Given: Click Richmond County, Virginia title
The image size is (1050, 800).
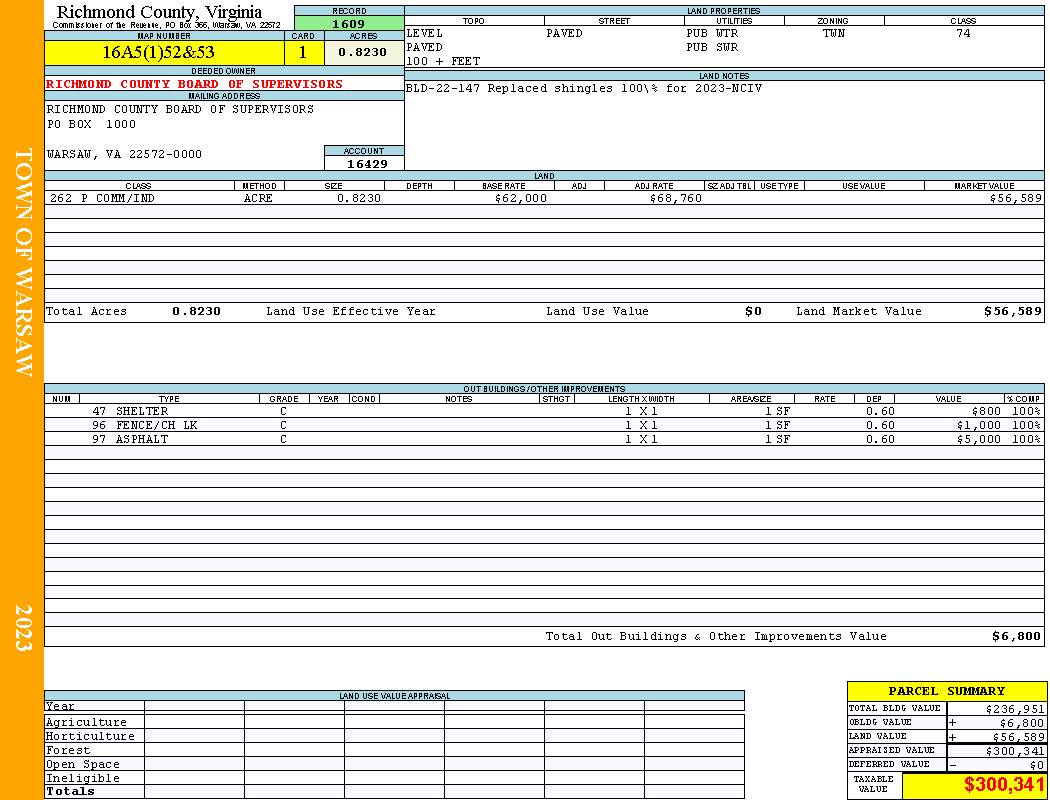Looking at the screenshot, I should [159, 12].
